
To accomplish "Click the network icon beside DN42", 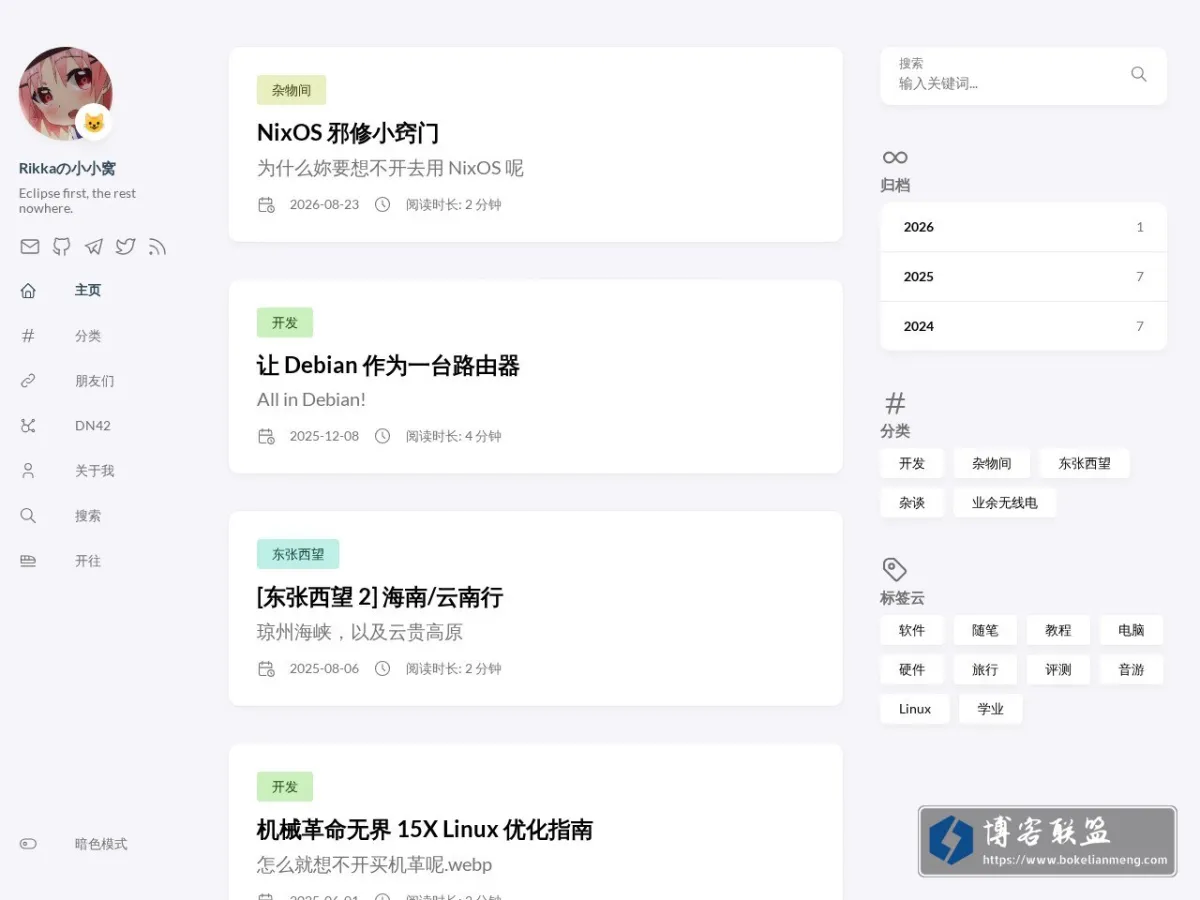I will [x=28, y=426].
